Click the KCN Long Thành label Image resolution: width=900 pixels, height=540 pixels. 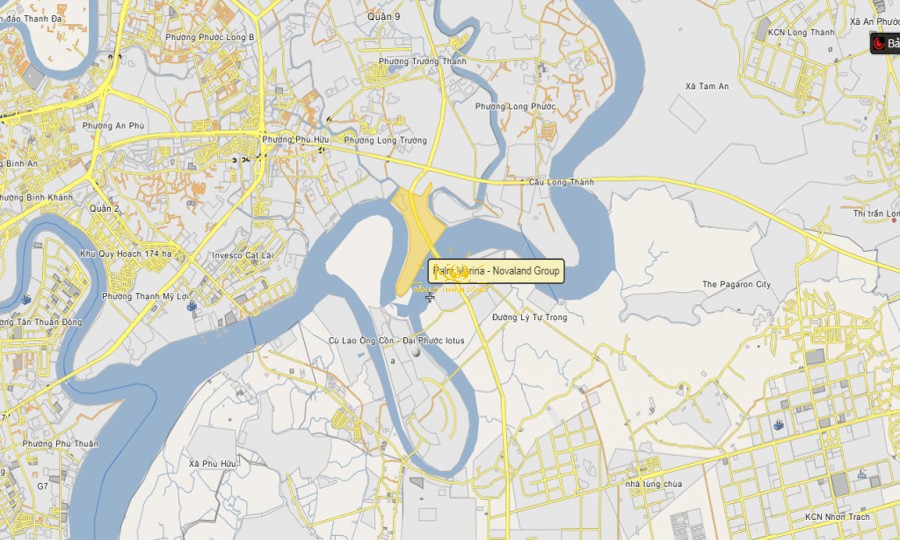(802, 33)
